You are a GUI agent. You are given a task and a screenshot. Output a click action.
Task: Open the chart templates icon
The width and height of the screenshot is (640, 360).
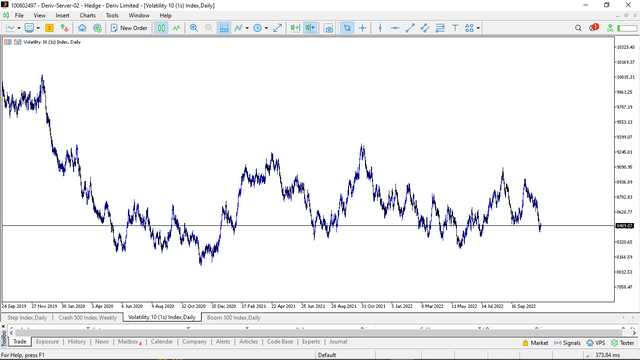pyautogui.click(x=29, y=28)
